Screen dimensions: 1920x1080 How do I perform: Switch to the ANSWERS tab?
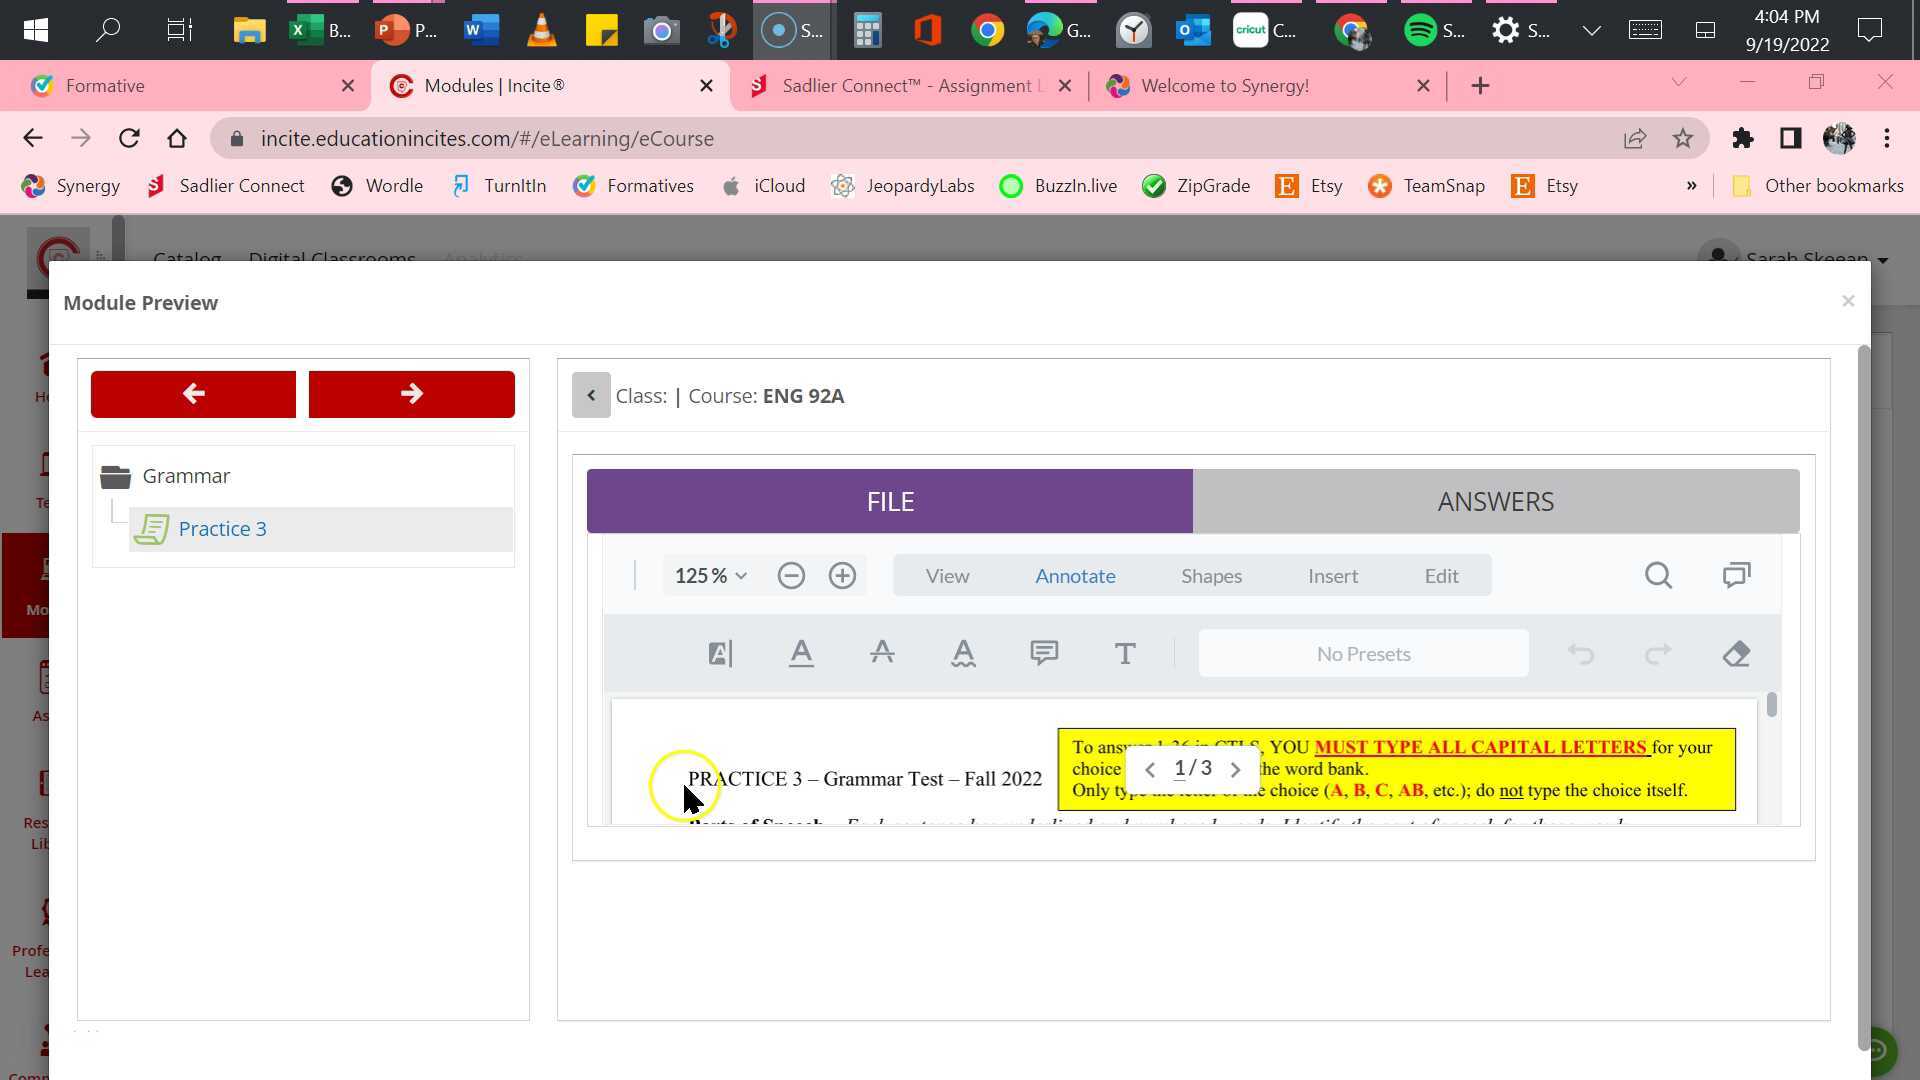(x=1495, y=501)
